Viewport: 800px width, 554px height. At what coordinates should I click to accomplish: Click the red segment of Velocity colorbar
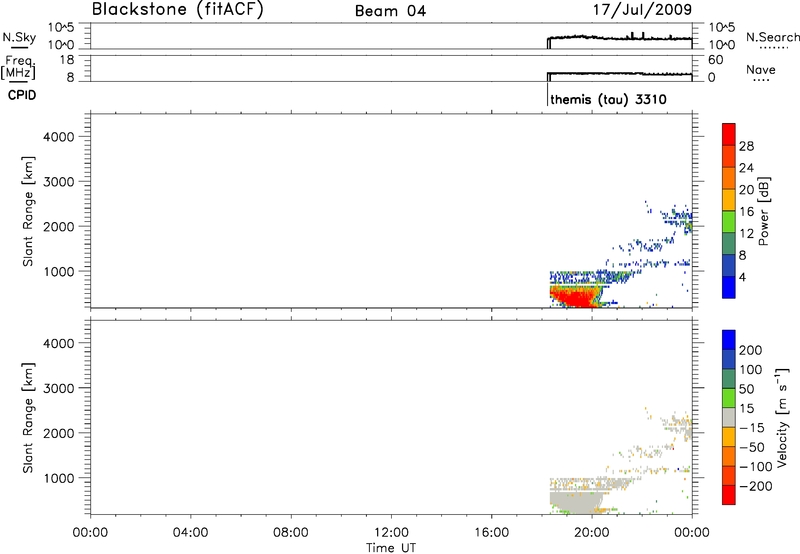(x=729, y=495)
